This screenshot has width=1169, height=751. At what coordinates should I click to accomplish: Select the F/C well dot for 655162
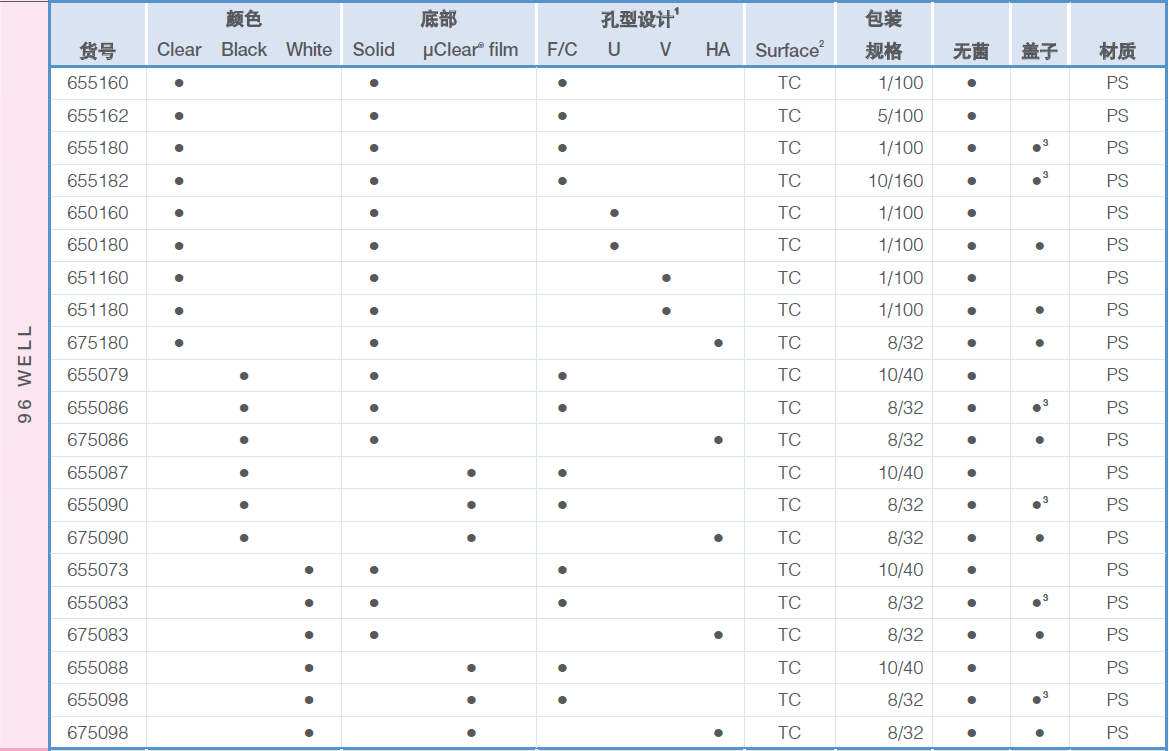(x=562, y=115)
